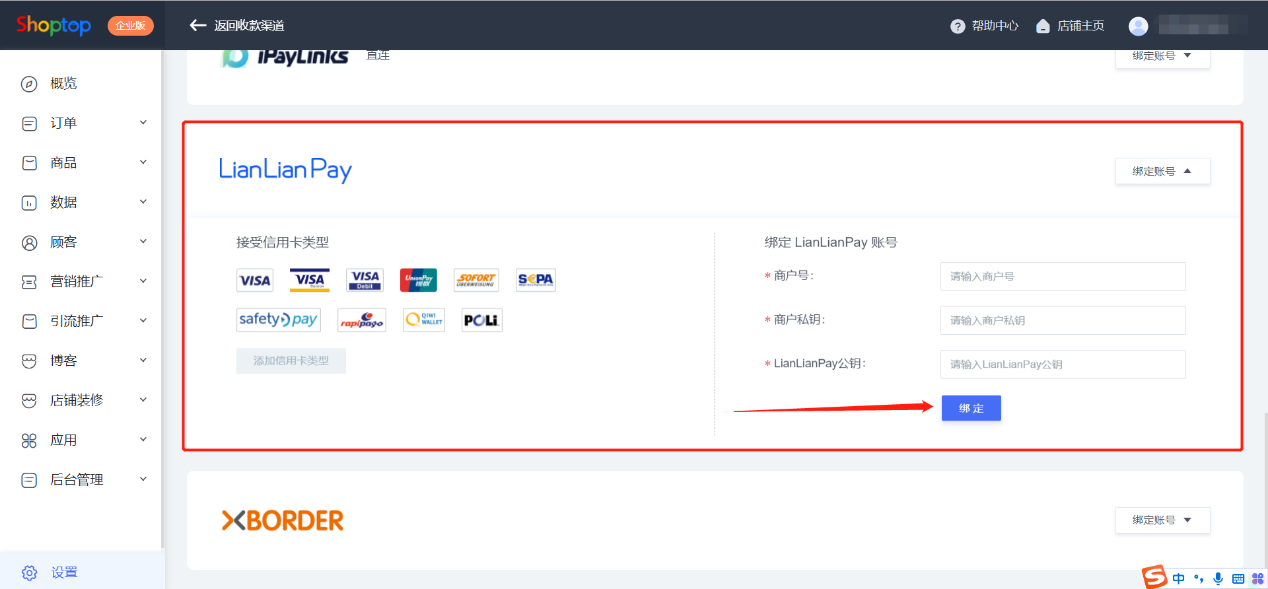Click the 设置 settings gear icon
1268x589 pixels.
coord(30,573)
